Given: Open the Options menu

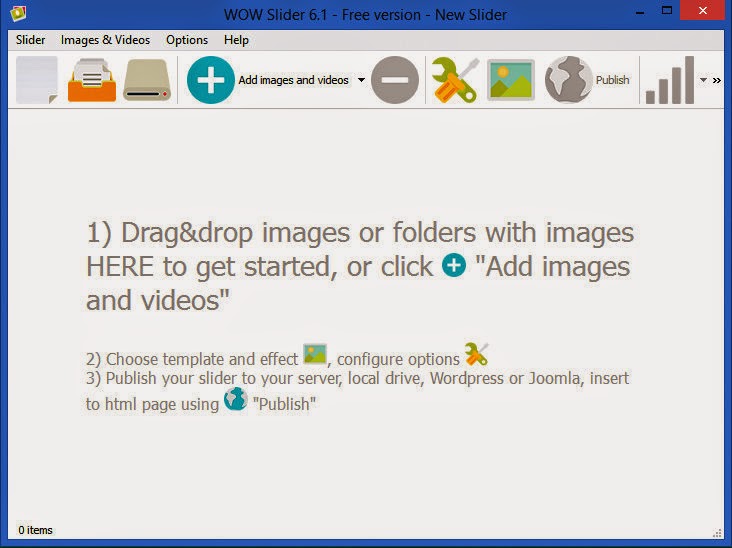Looking at the screenshot, I should (187, 40).
